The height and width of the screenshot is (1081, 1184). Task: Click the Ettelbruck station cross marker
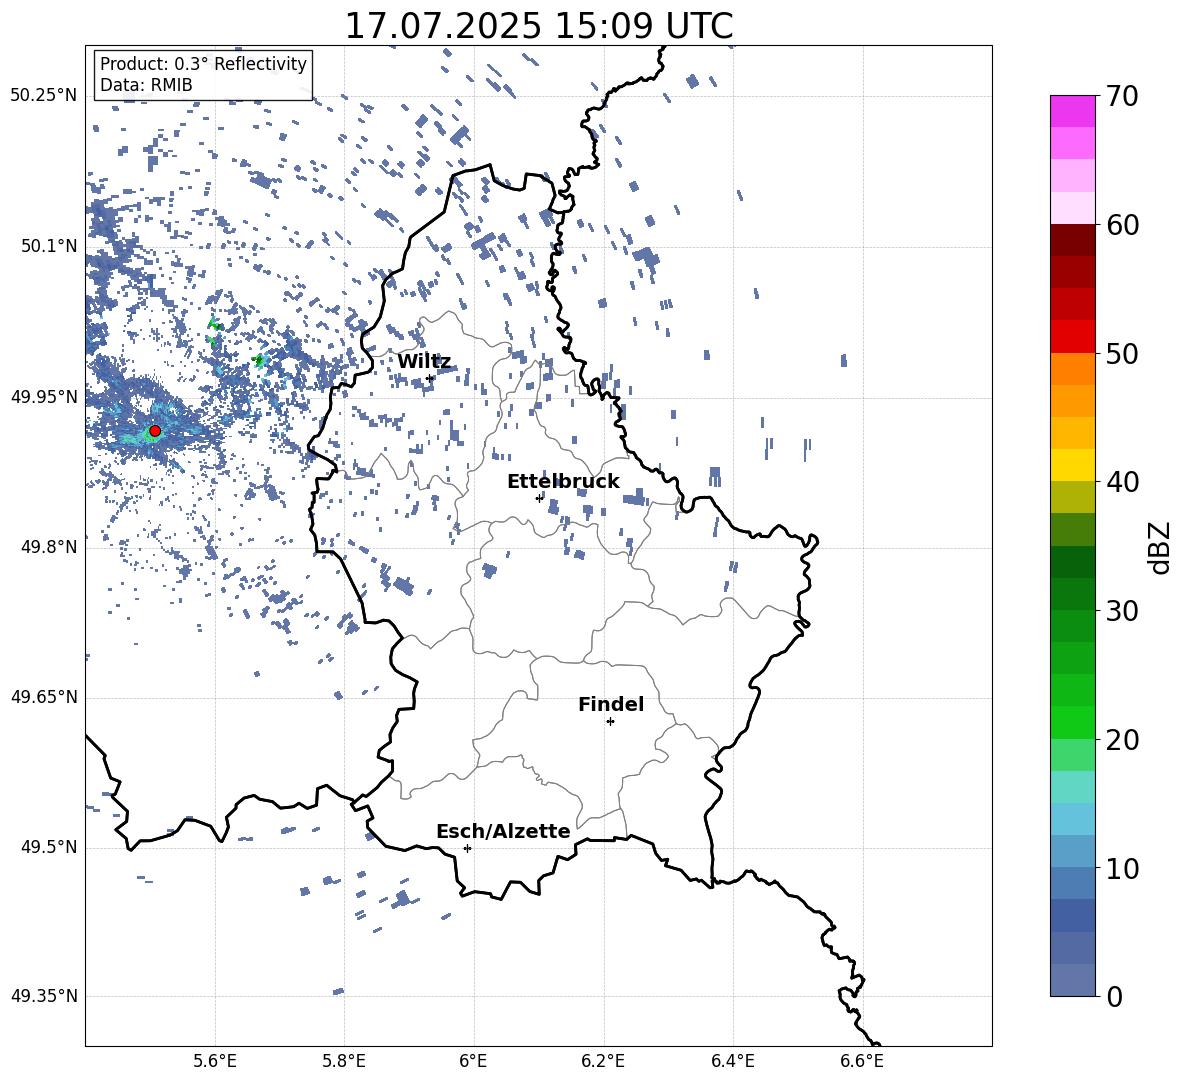[539, 498]
